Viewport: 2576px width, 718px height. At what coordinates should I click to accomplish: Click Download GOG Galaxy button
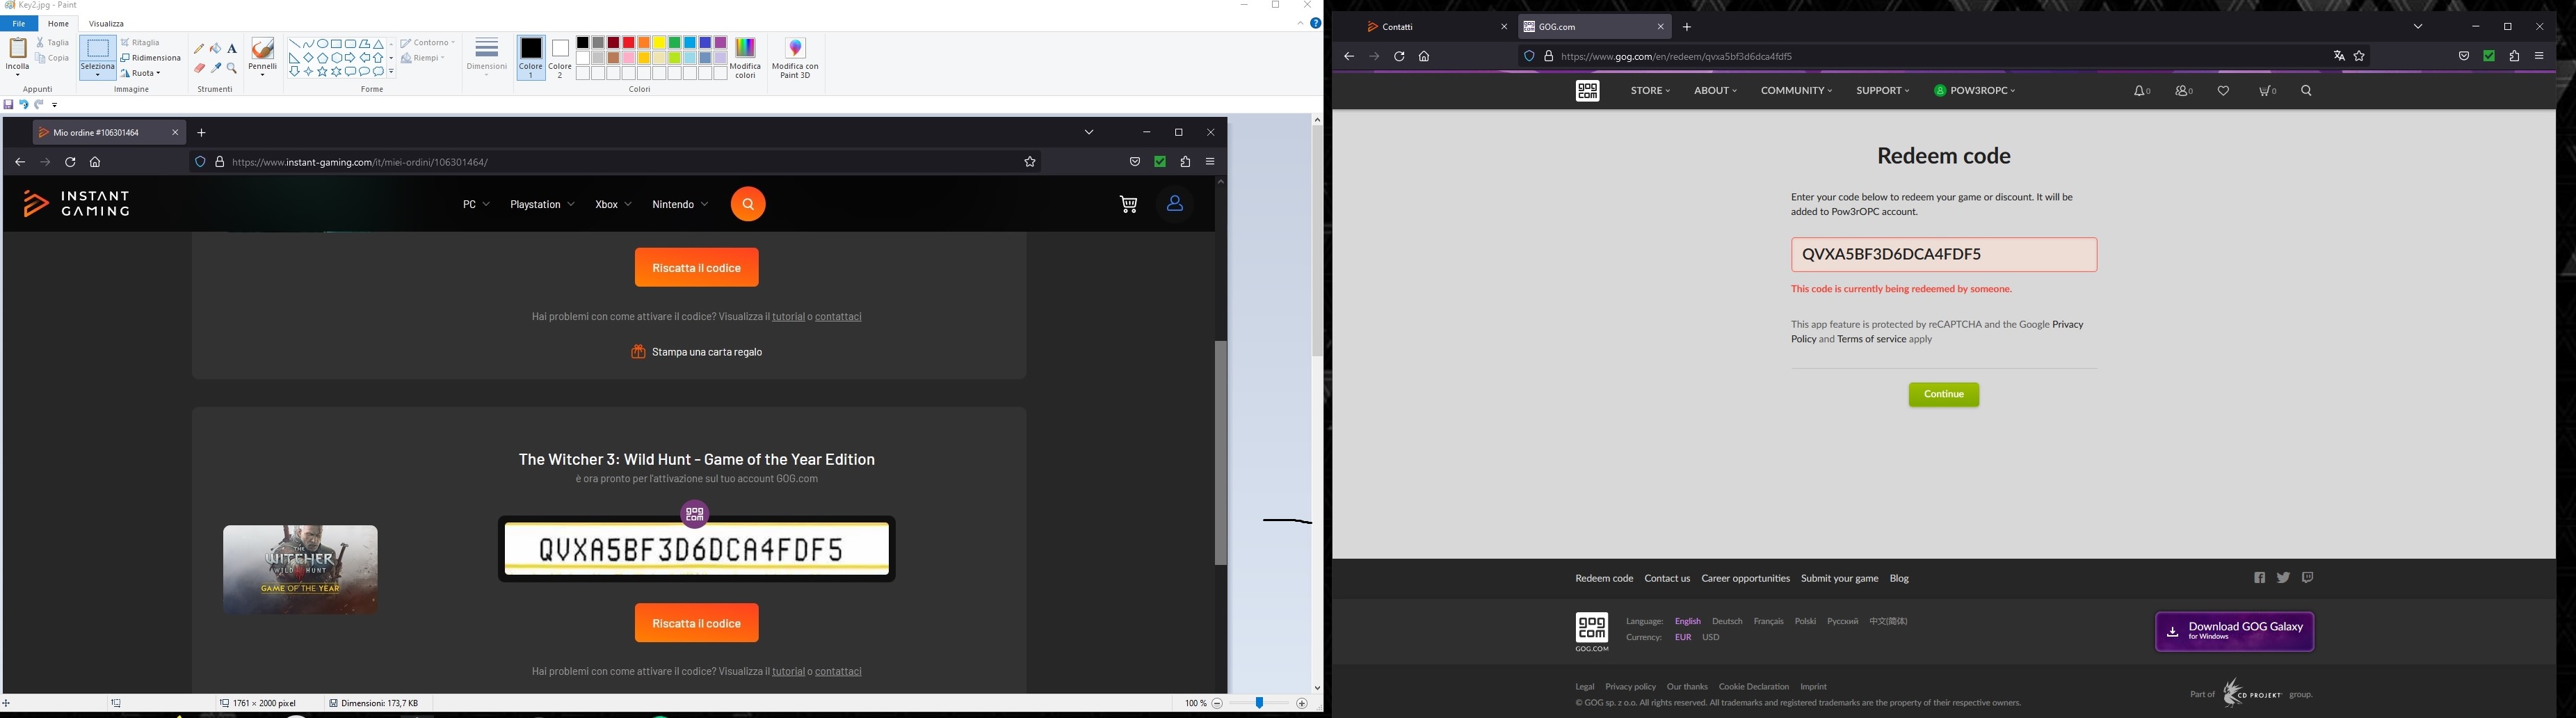point(2234,632)
